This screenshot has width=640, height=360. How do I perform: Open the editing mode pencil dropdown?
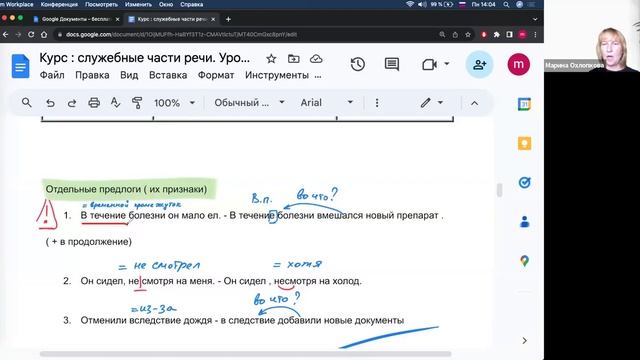432,102
